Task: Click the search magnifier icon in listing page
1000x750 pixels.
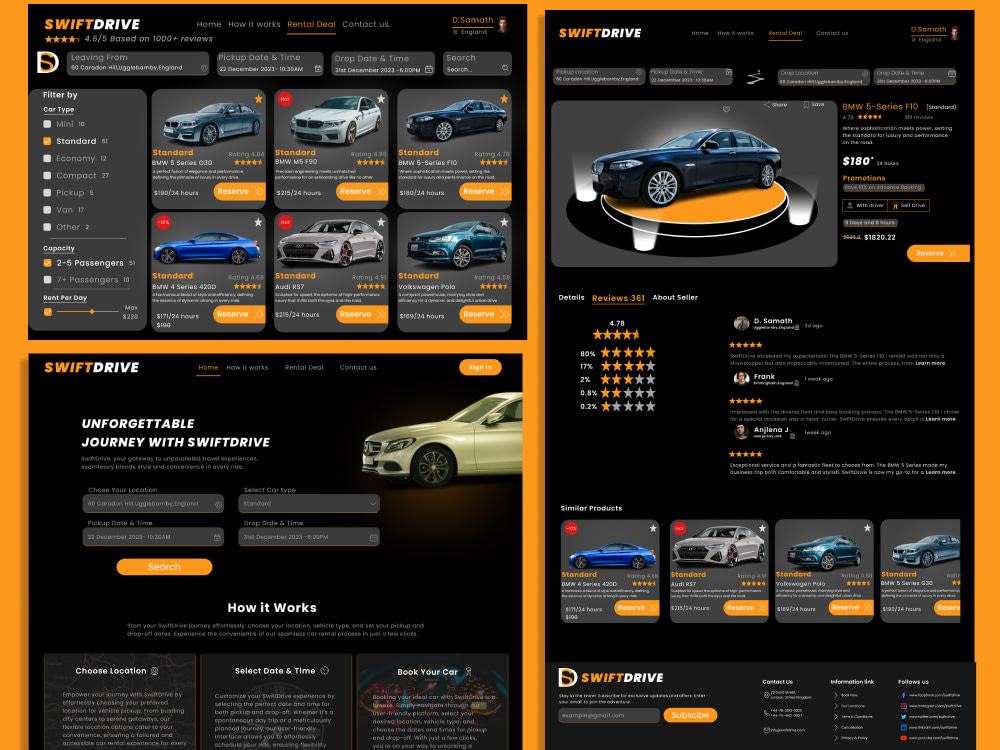Action: [505, 68]
